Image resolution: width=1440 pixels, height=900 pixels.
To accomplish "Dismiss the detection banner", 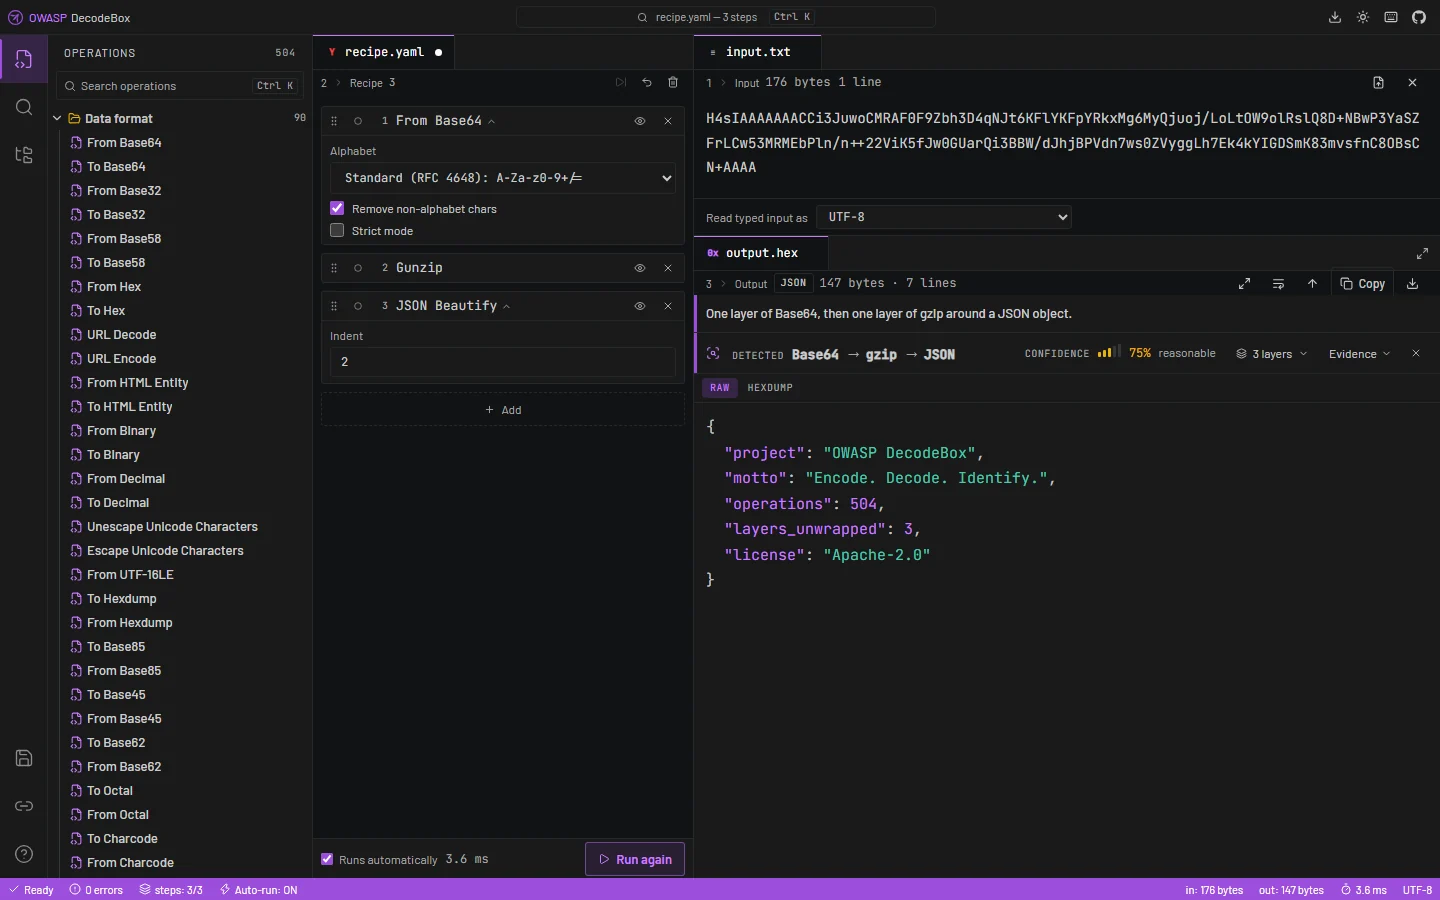I will tap(1415, 354).
